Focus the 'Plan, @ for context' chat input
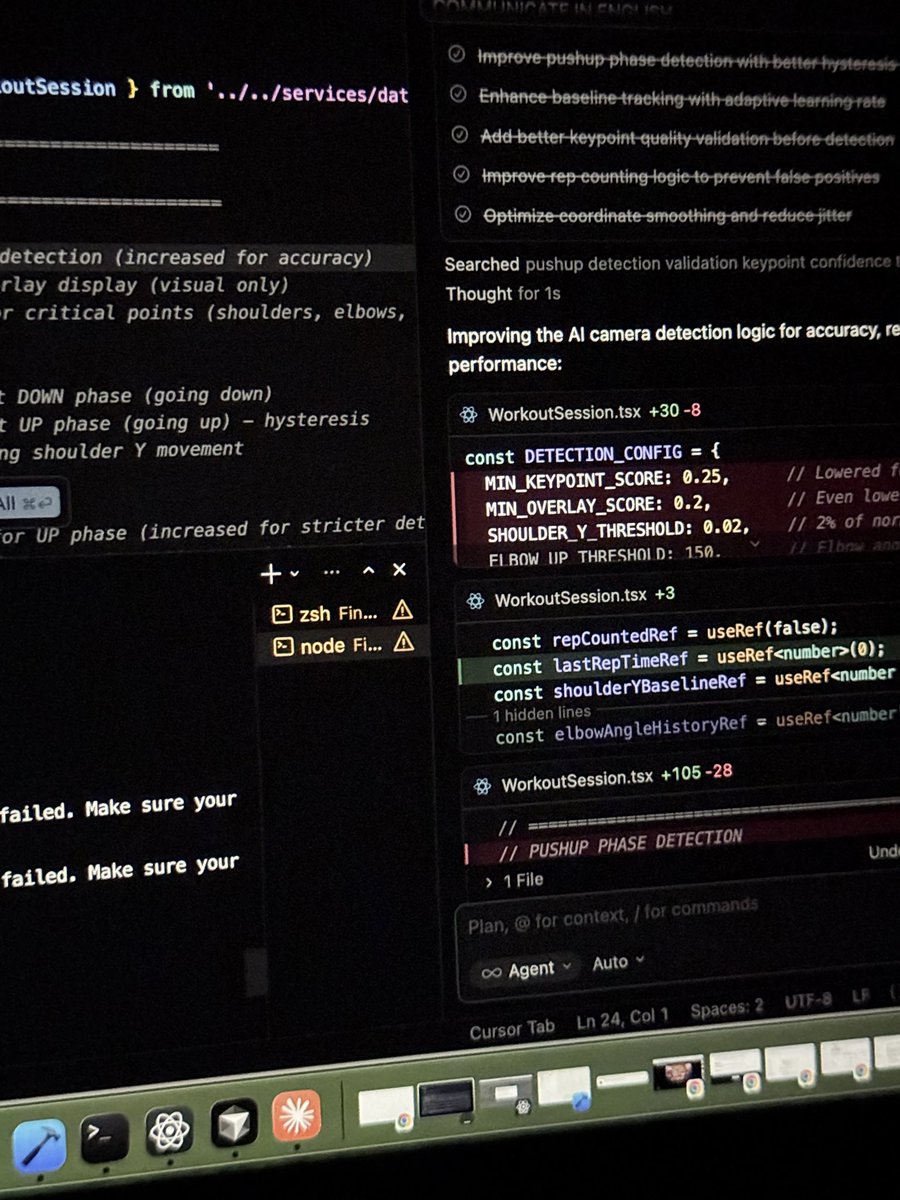The height and width of the screenshot is (1200, 900). [612, 917]
